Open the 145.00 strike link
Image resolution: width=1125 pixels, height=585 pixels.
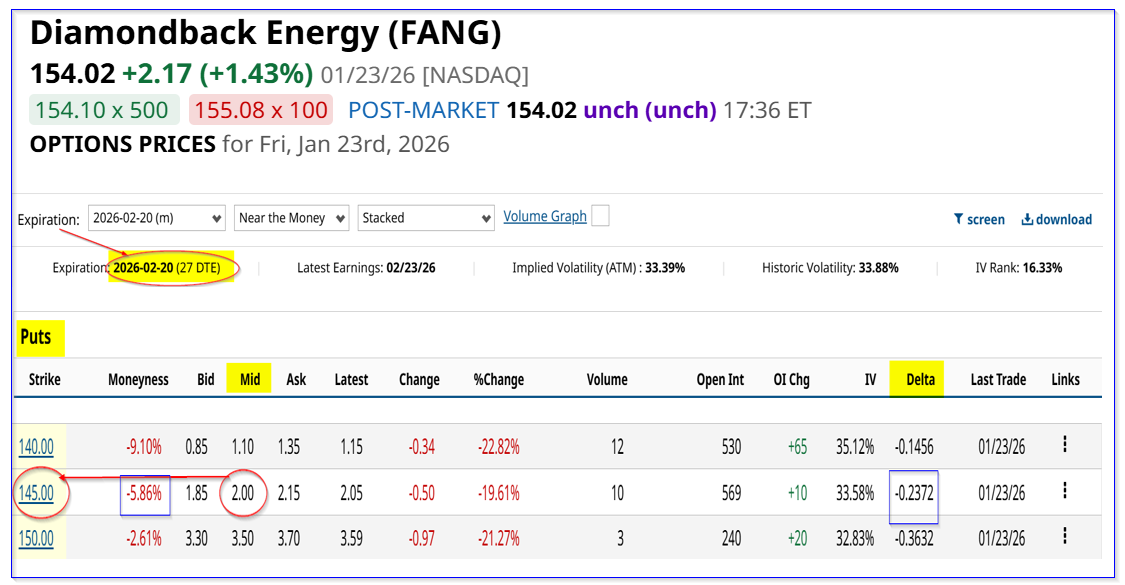[36, 492]
